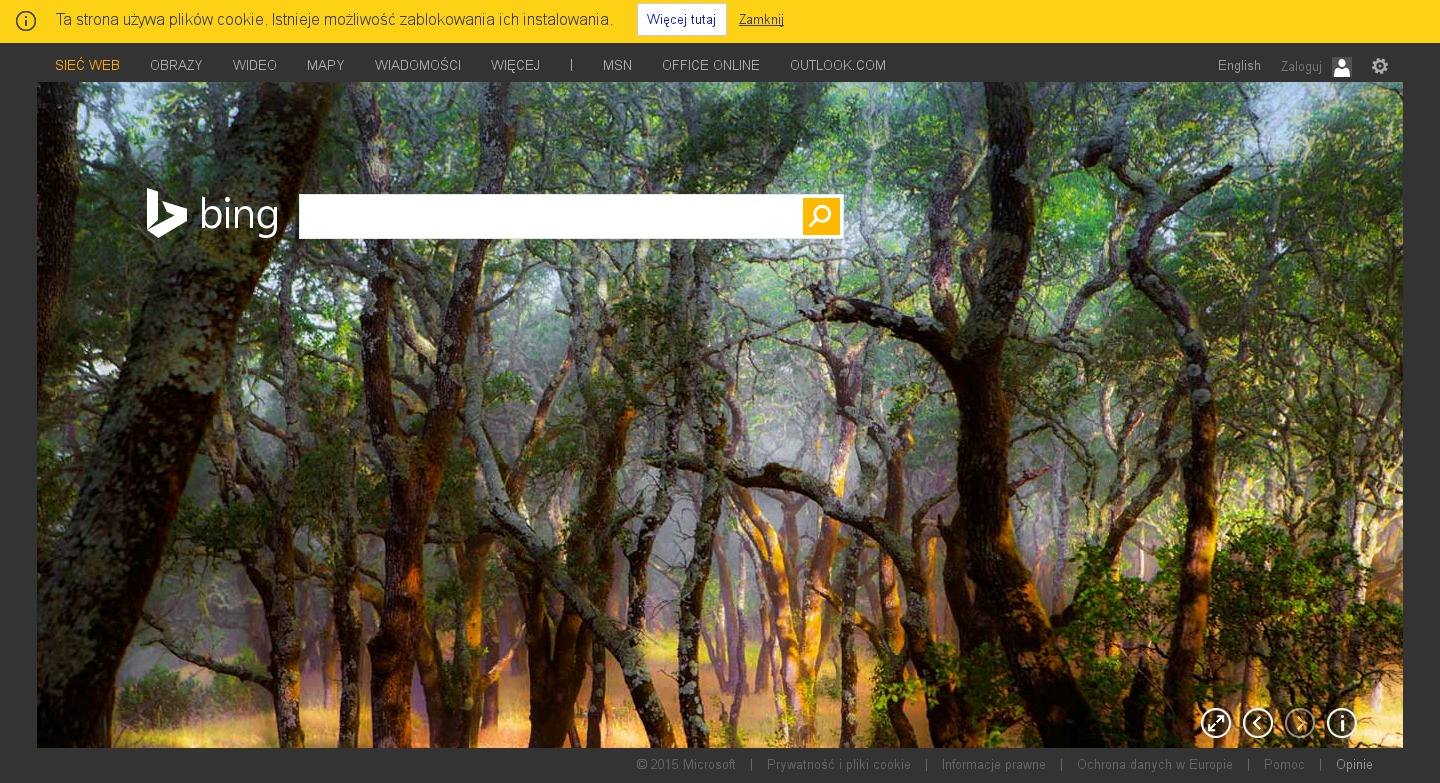The image size is (1440, 783).
Task: Show the previous background image
Action: tap(1258, 722)
